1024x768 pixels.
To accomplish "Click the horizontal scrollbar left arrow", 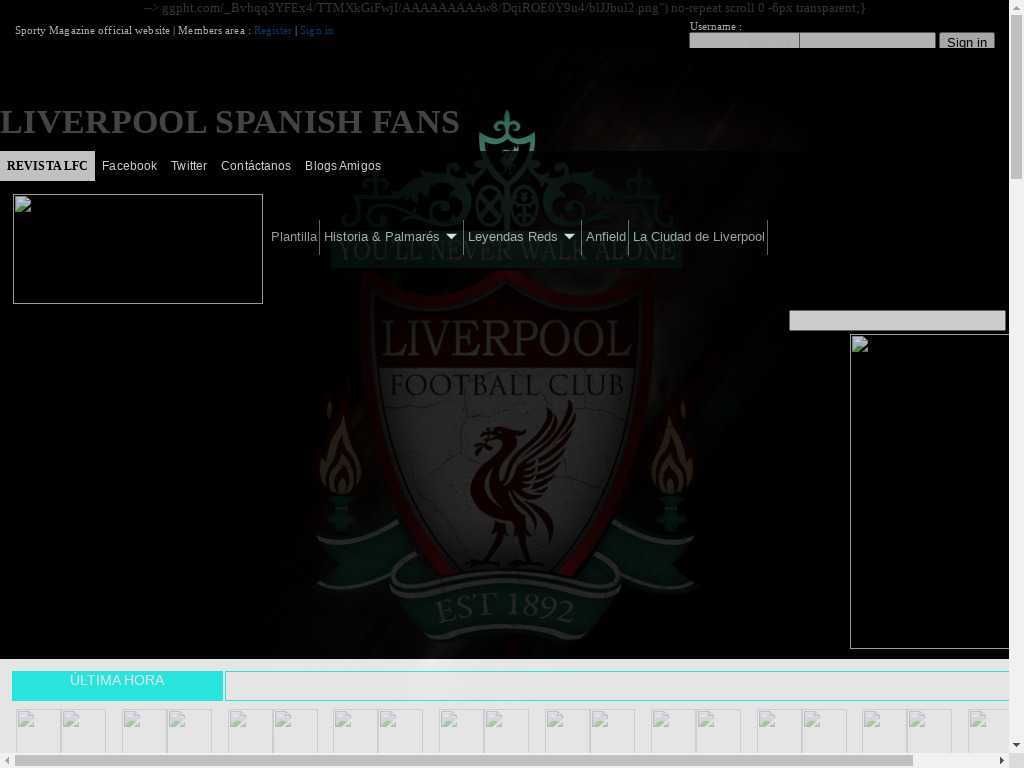I will pos(7,760).
